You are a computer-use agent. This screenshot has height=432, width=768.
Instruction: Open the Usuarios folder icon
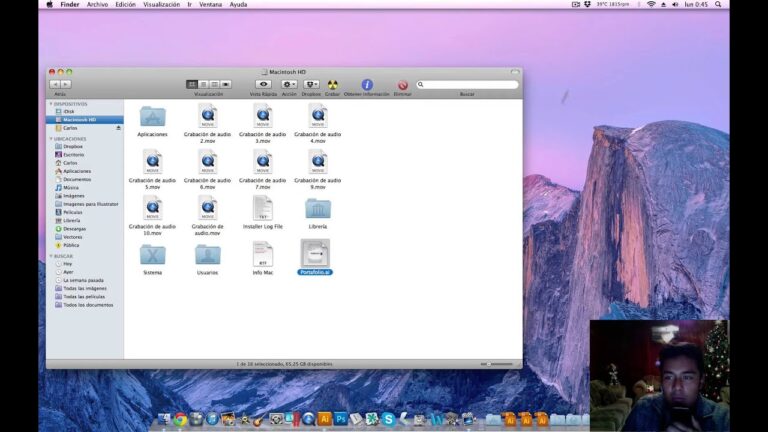click(x=208, y=255)
